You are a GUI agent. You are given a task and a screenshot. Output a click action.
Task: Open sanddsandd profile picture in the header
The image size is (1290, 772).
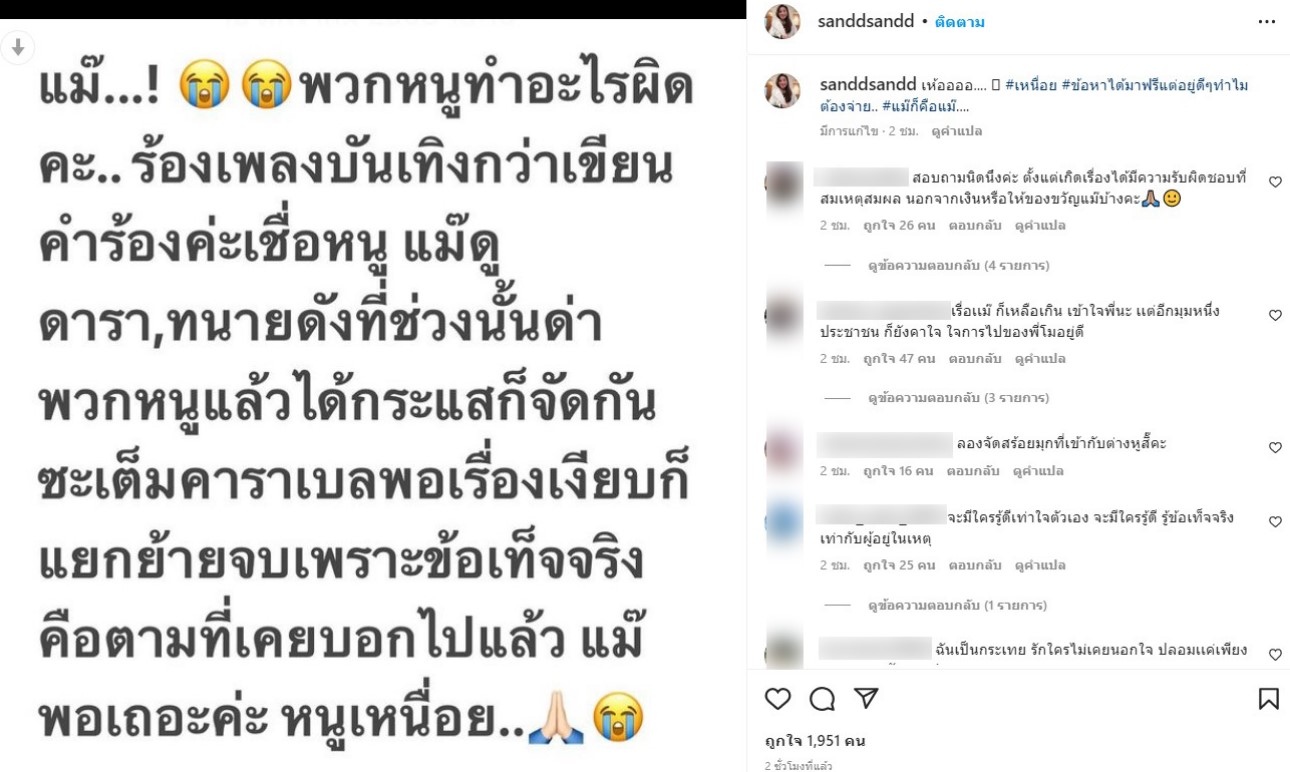tap(782, 21)
